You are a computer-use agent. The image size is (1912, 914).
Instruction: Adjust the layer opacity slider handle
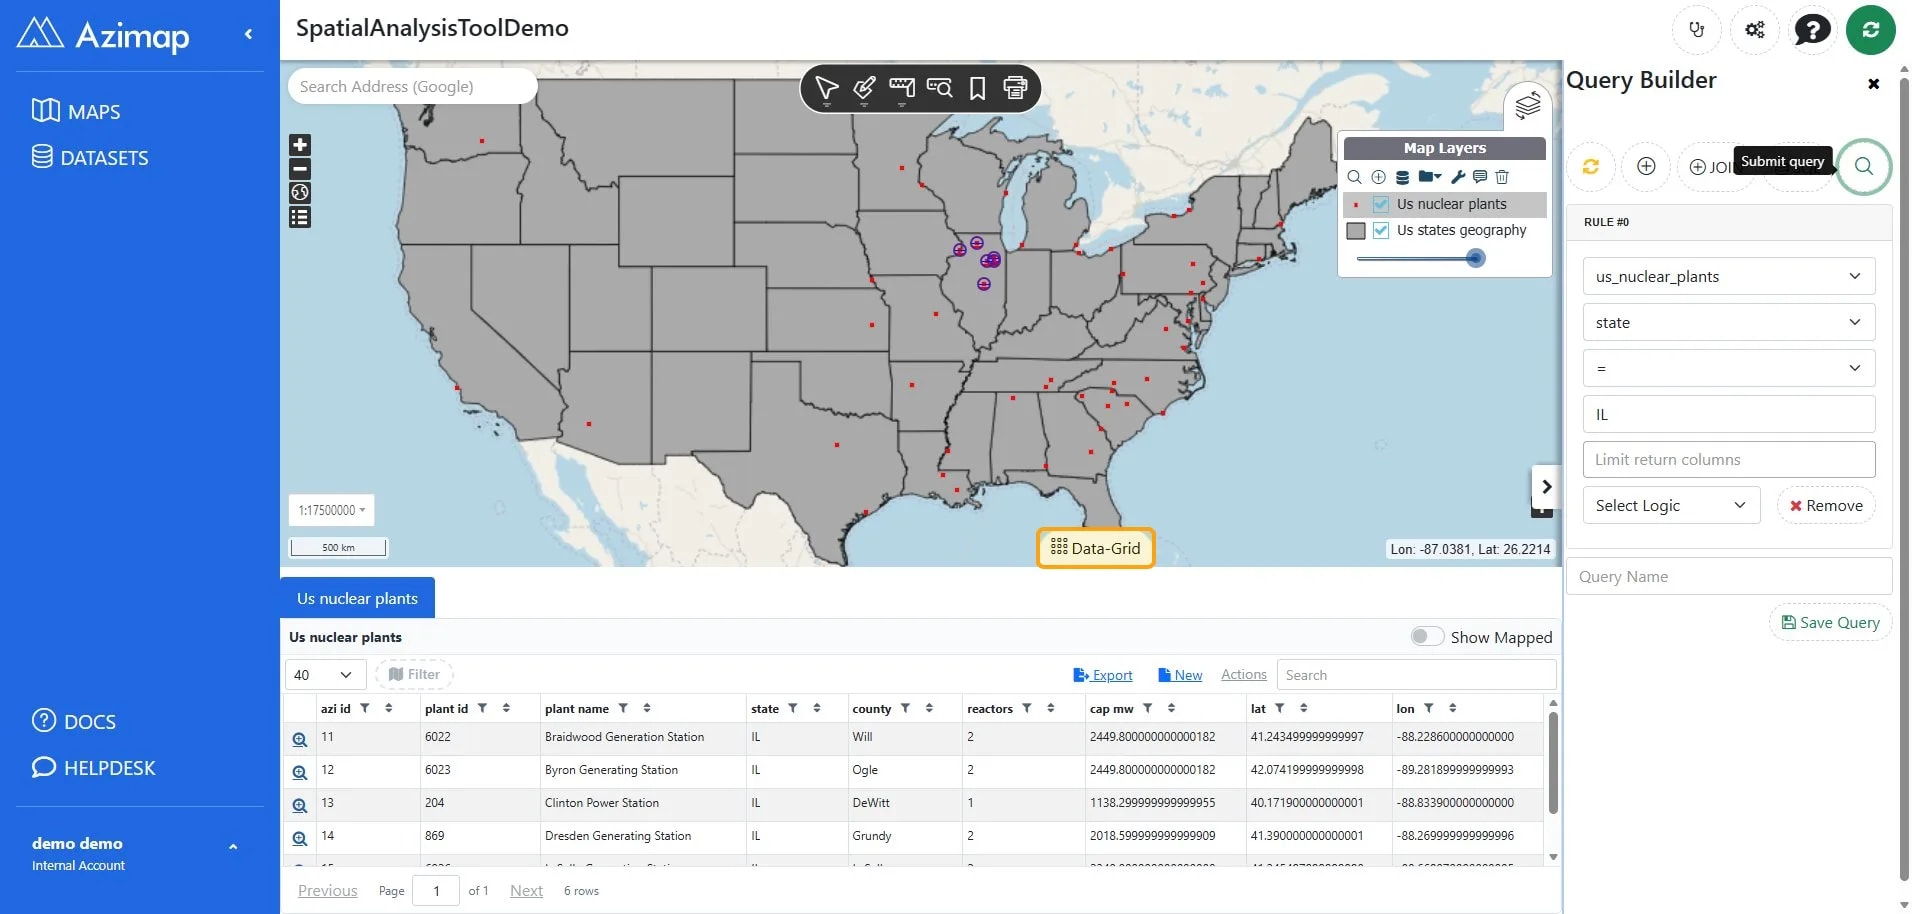pyautogui.click(x=1475, y=258)
